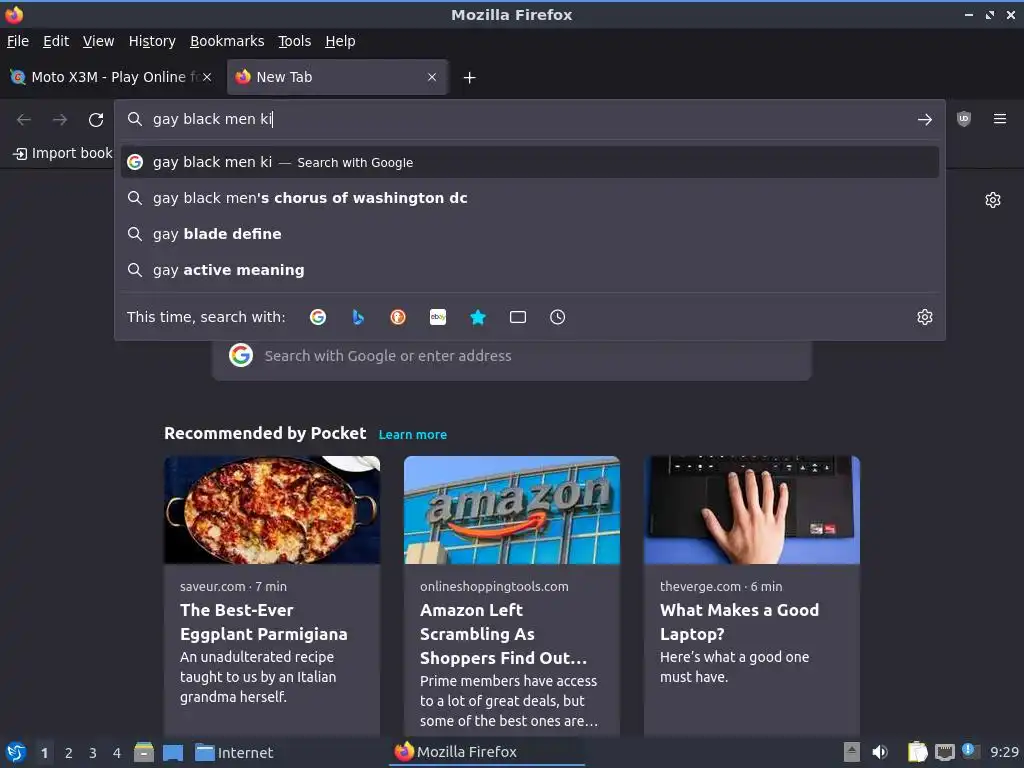Open the Bookmarks menu
The width and height of the screenshot is (1024, 768).
227,41
